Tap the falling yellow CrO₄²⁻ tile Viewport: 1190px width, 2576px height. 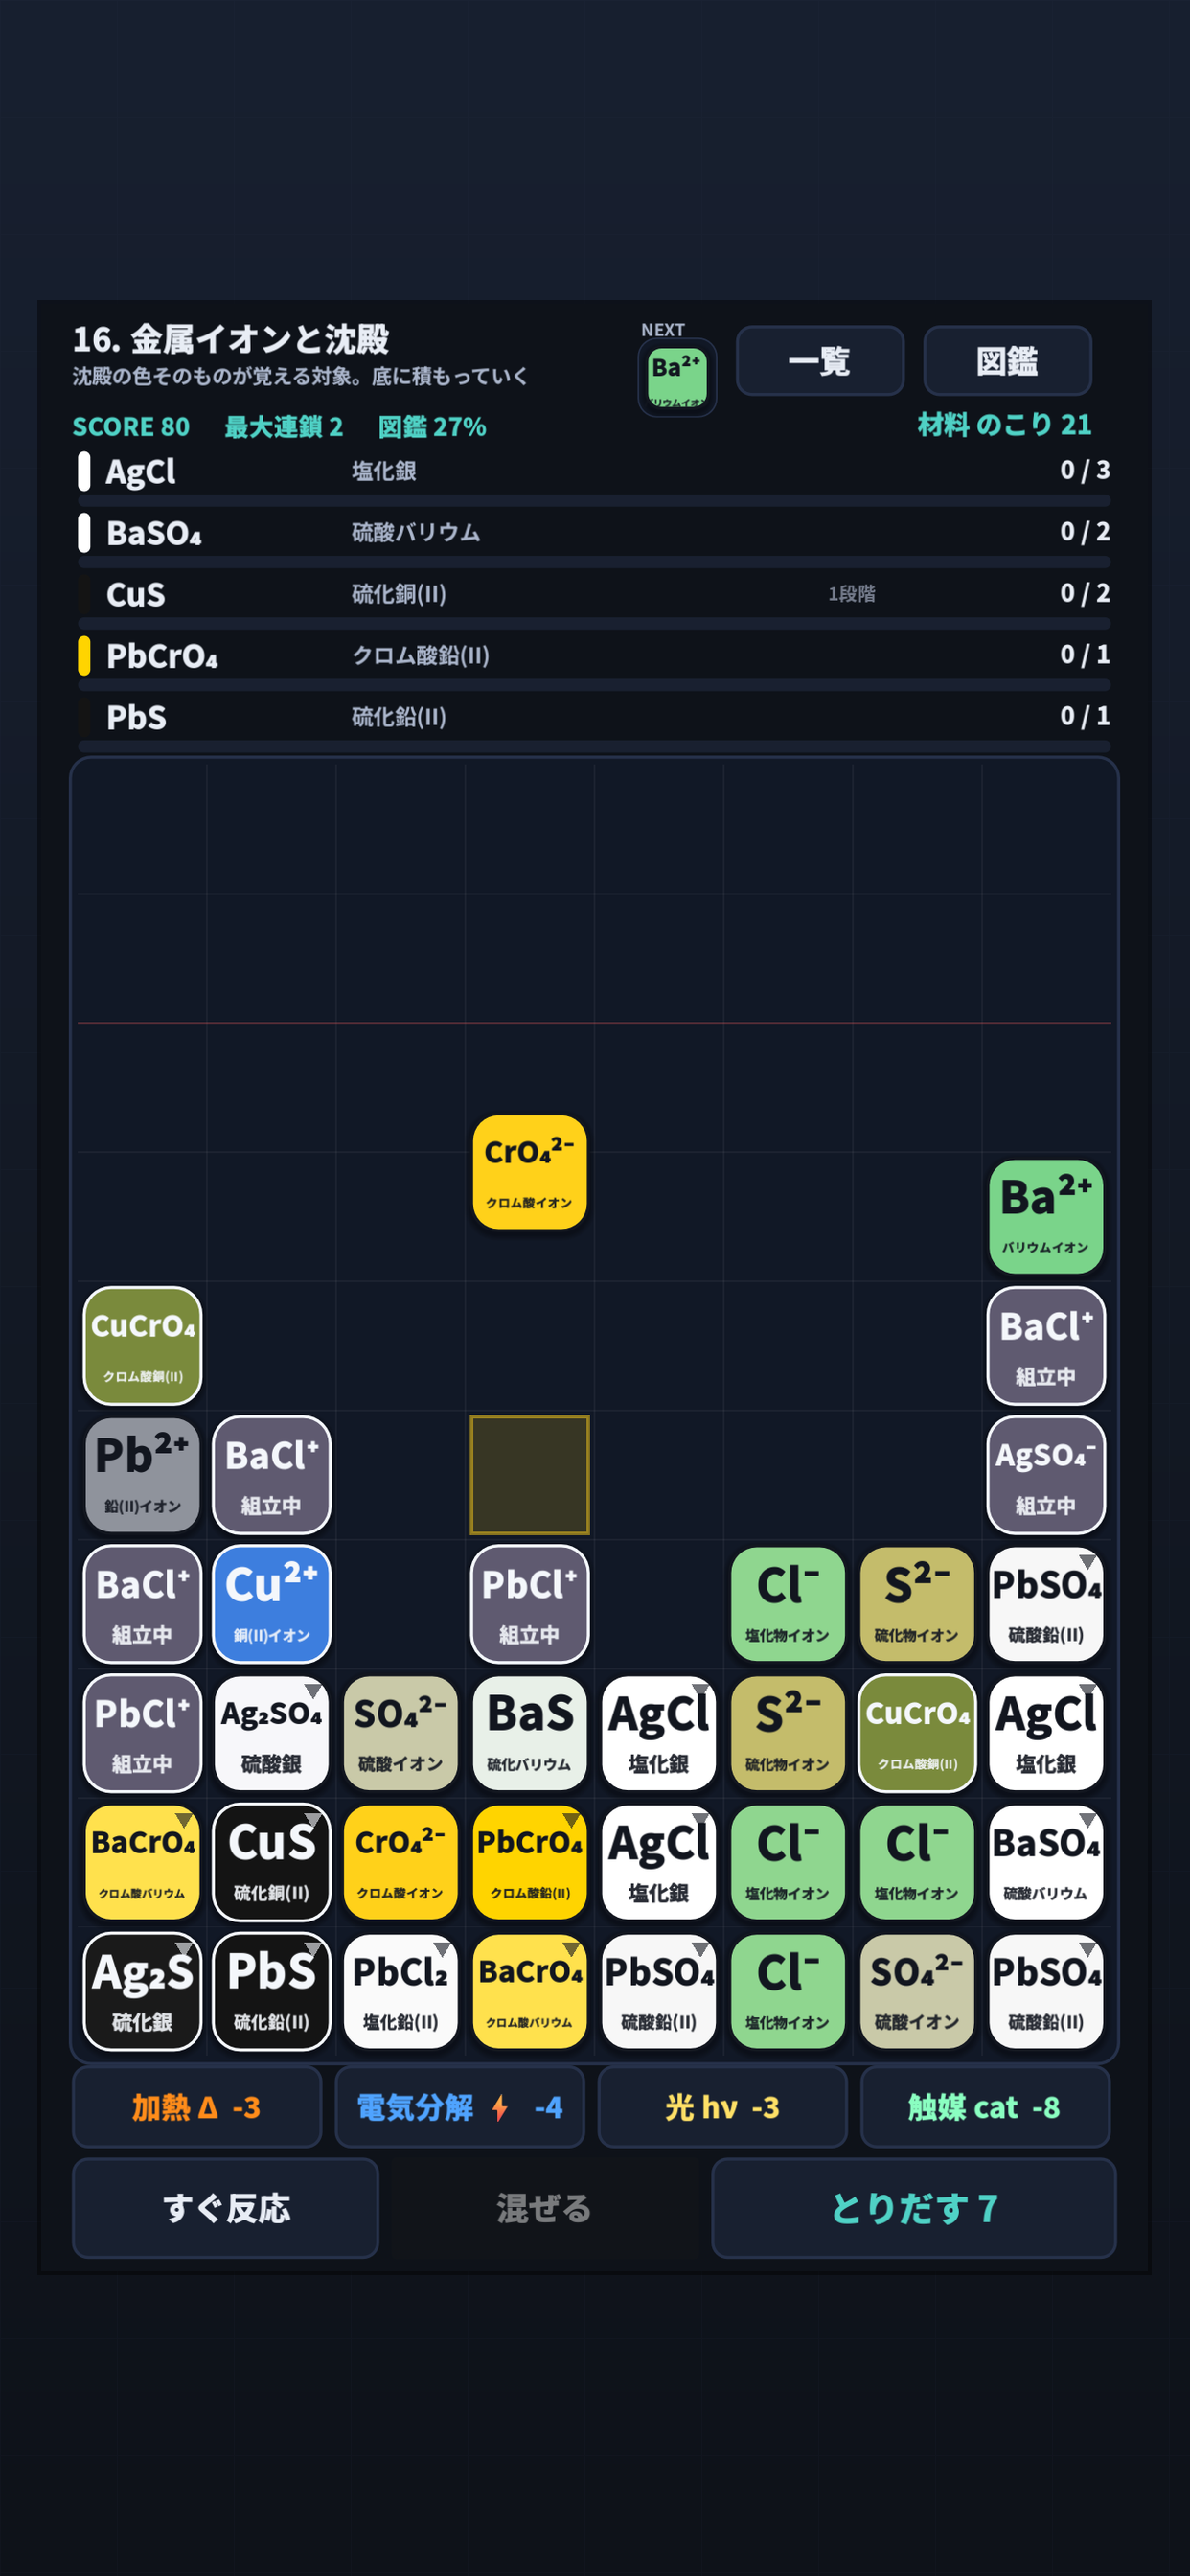(x=529, y=1172)
